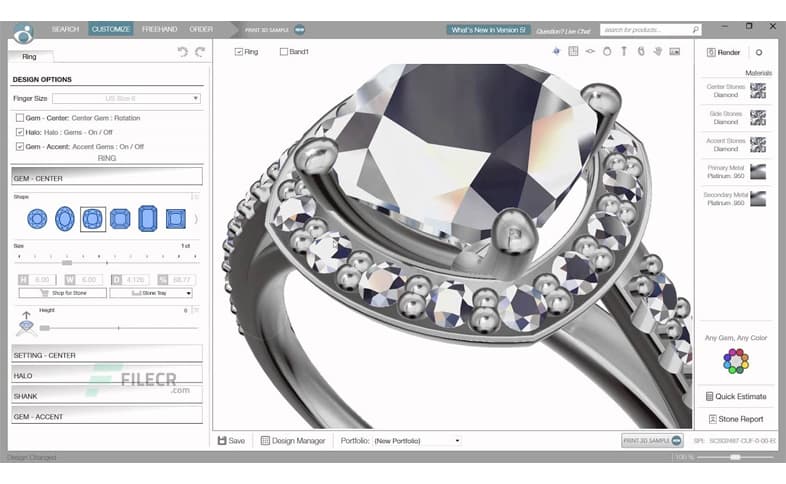Enable the Band1 checkbox
This screenshot has width=786, height=484.
284,52
